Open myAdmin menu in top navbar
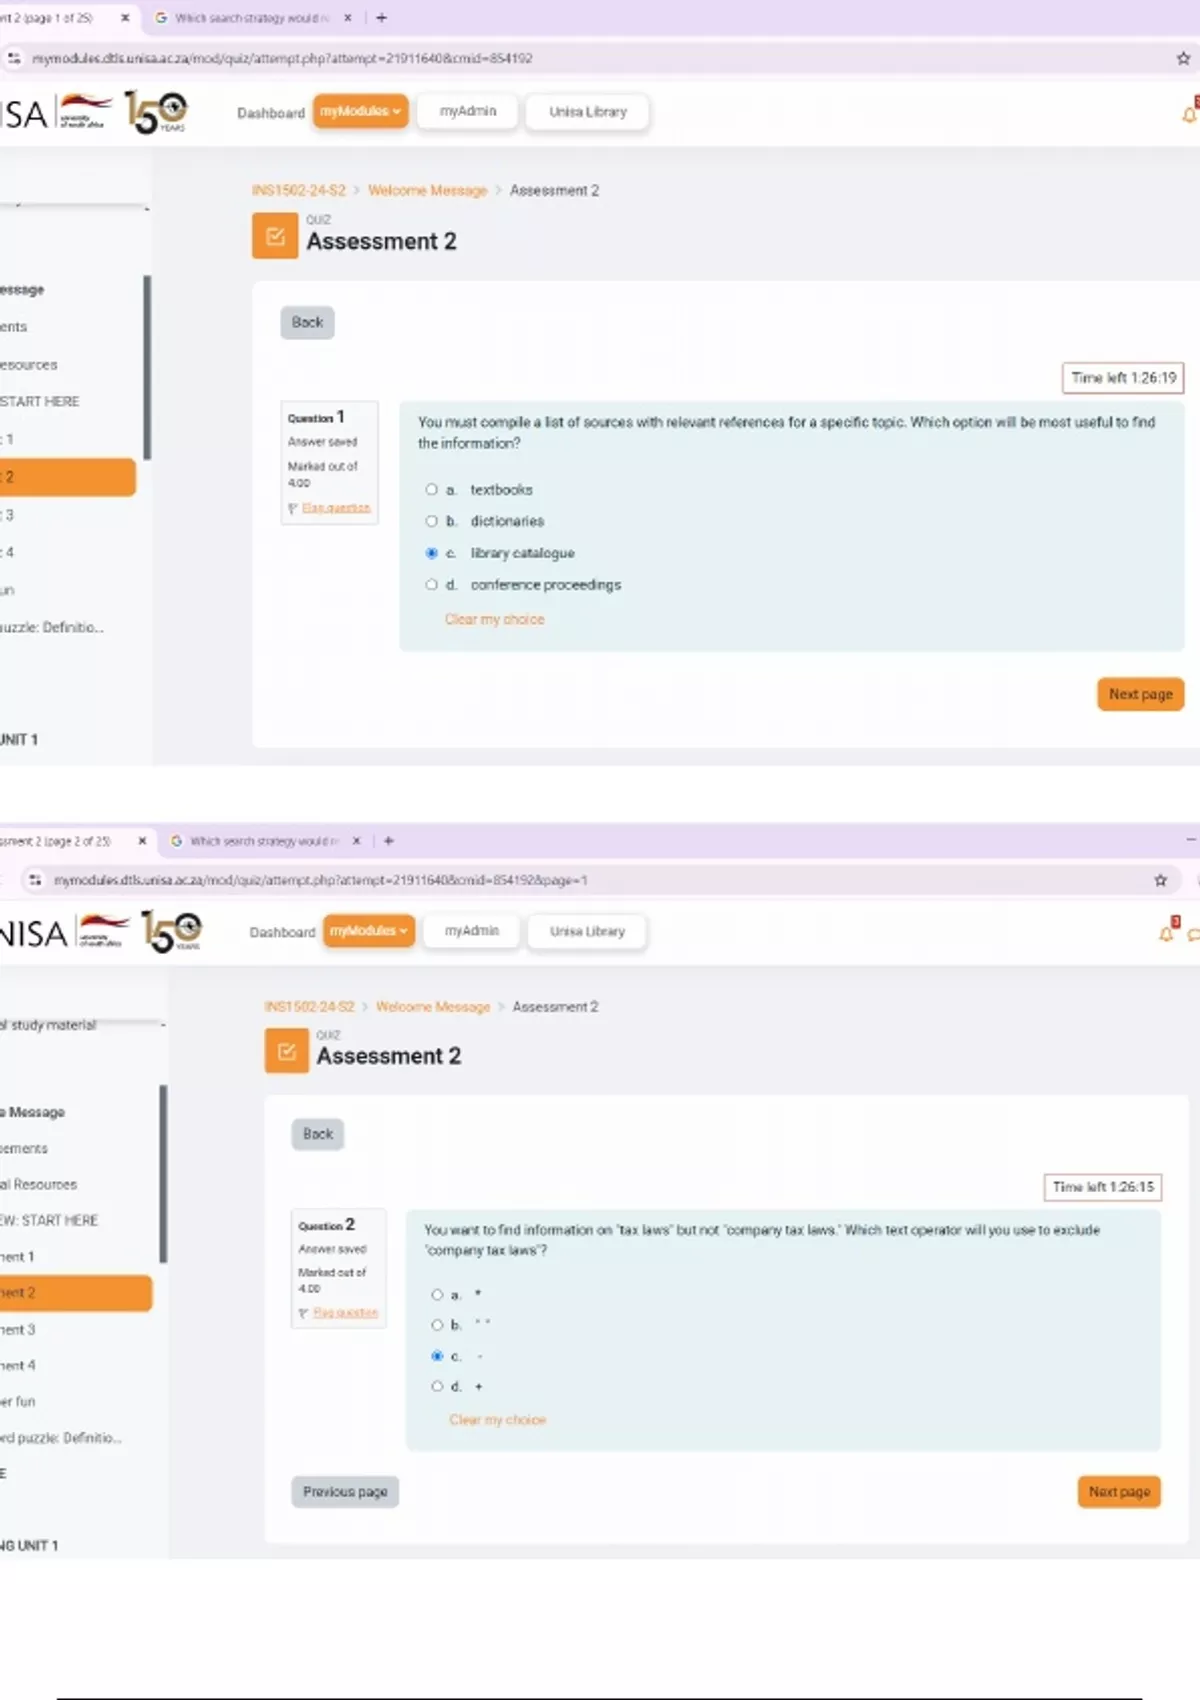The image size is (1200, 1700). point(468,111)
